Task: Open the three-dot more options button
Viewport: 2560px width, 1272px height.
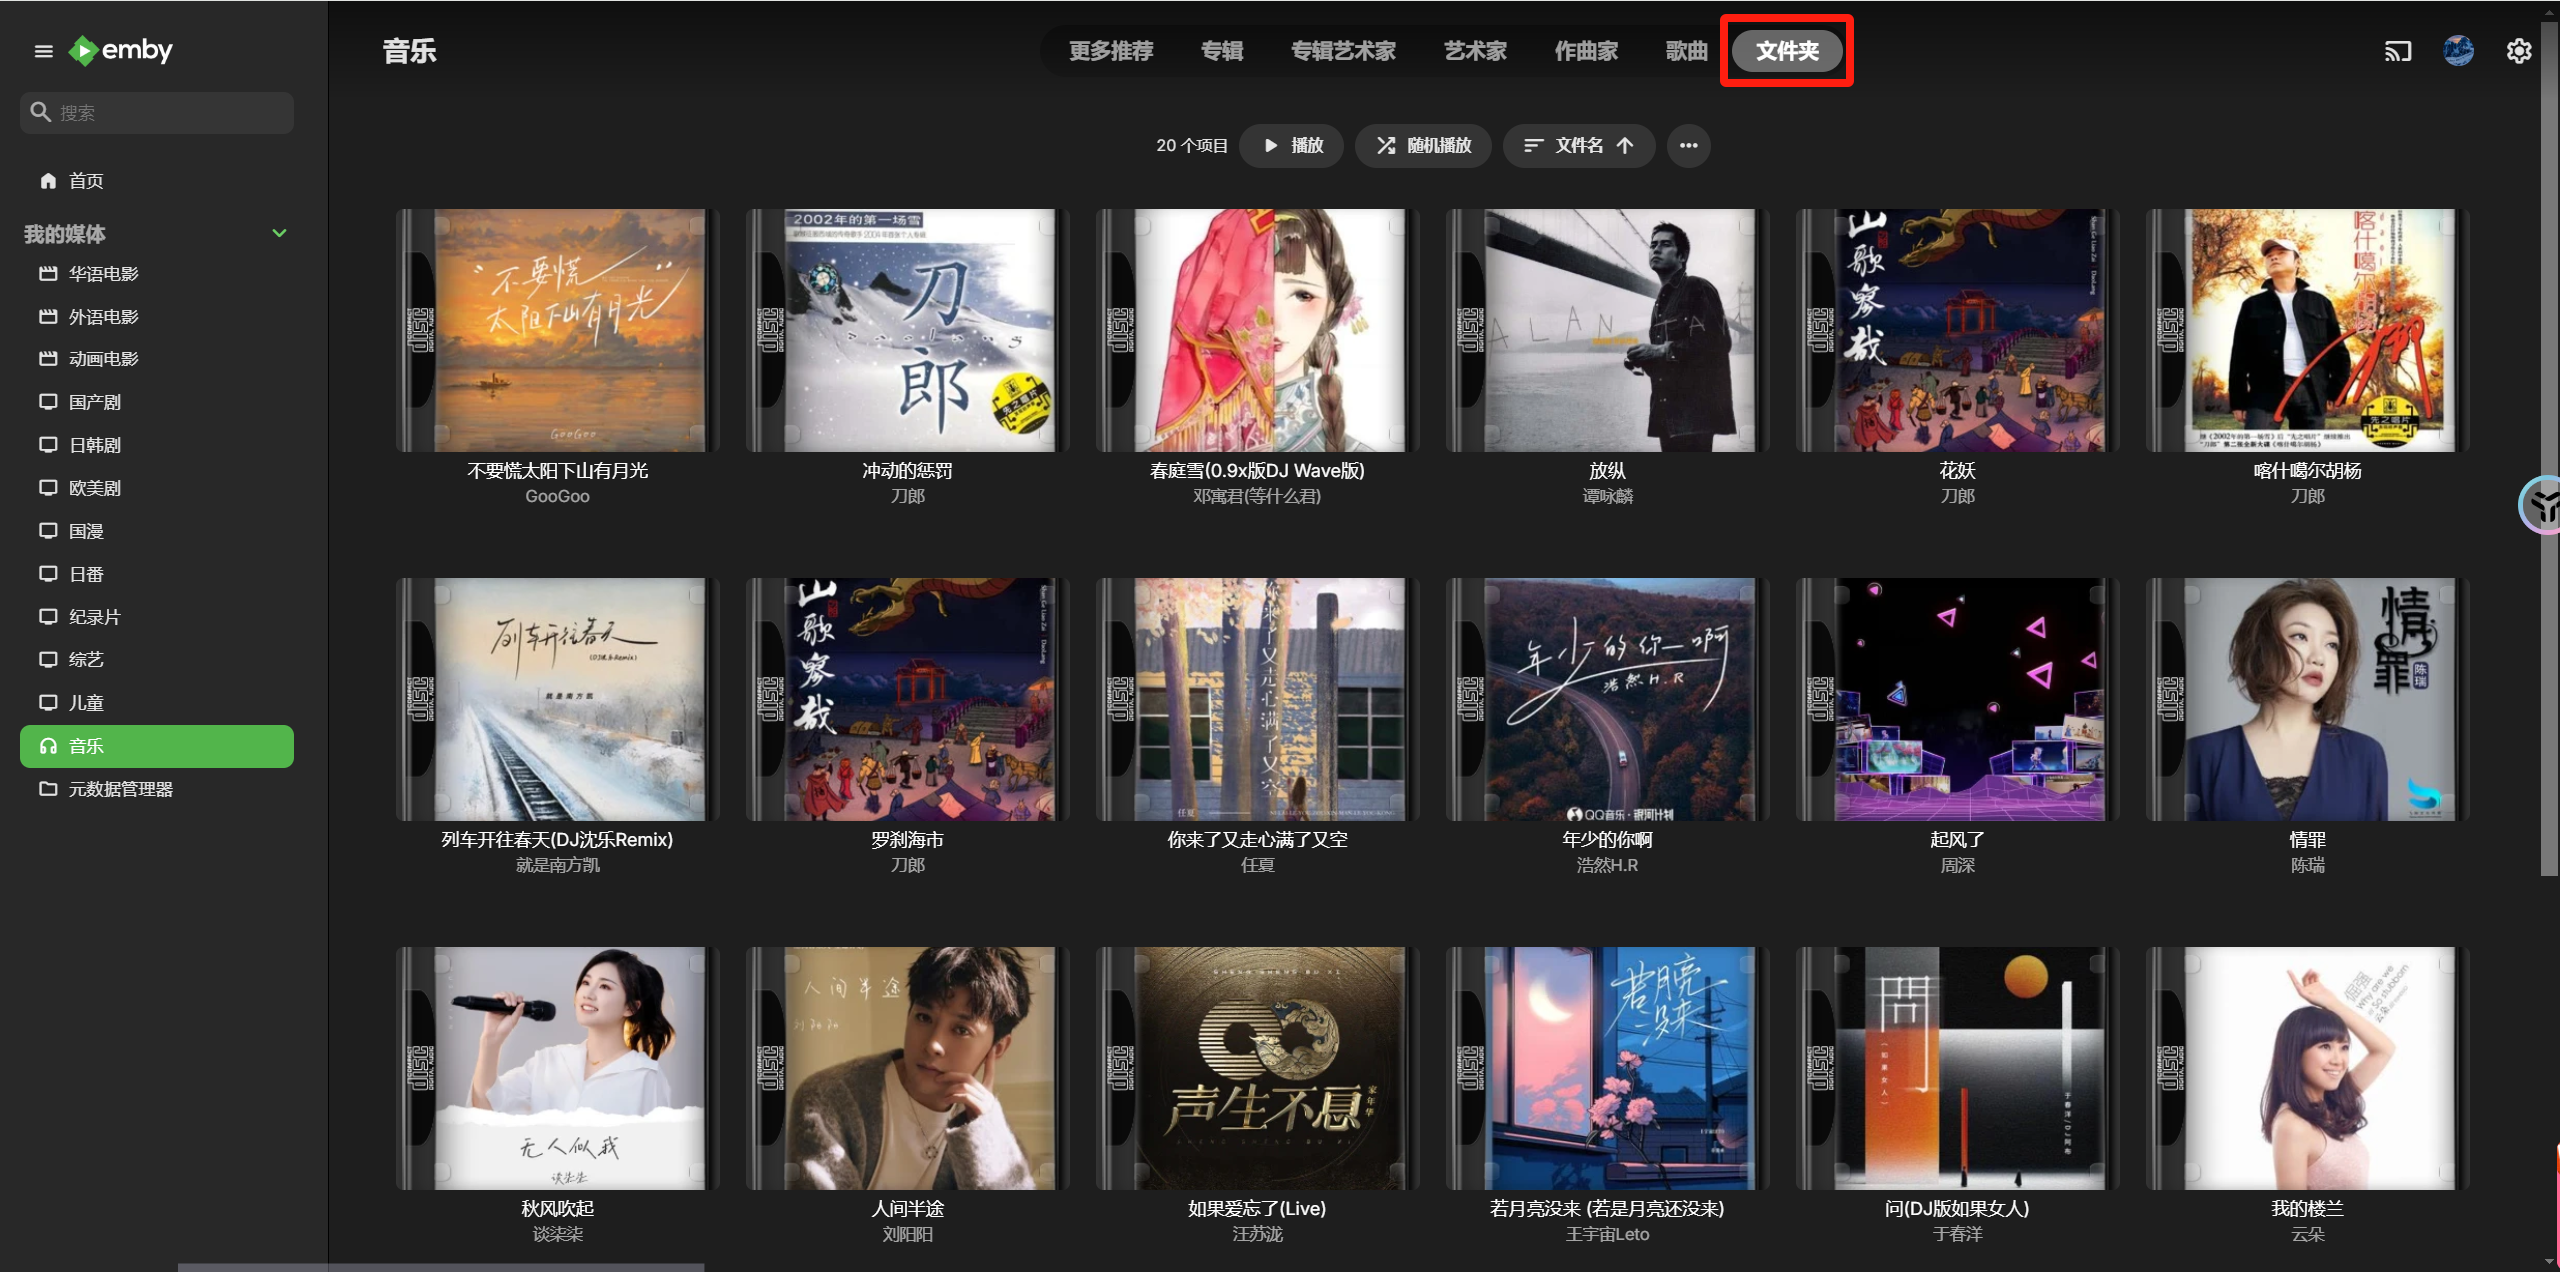Action: point(1688,146)
